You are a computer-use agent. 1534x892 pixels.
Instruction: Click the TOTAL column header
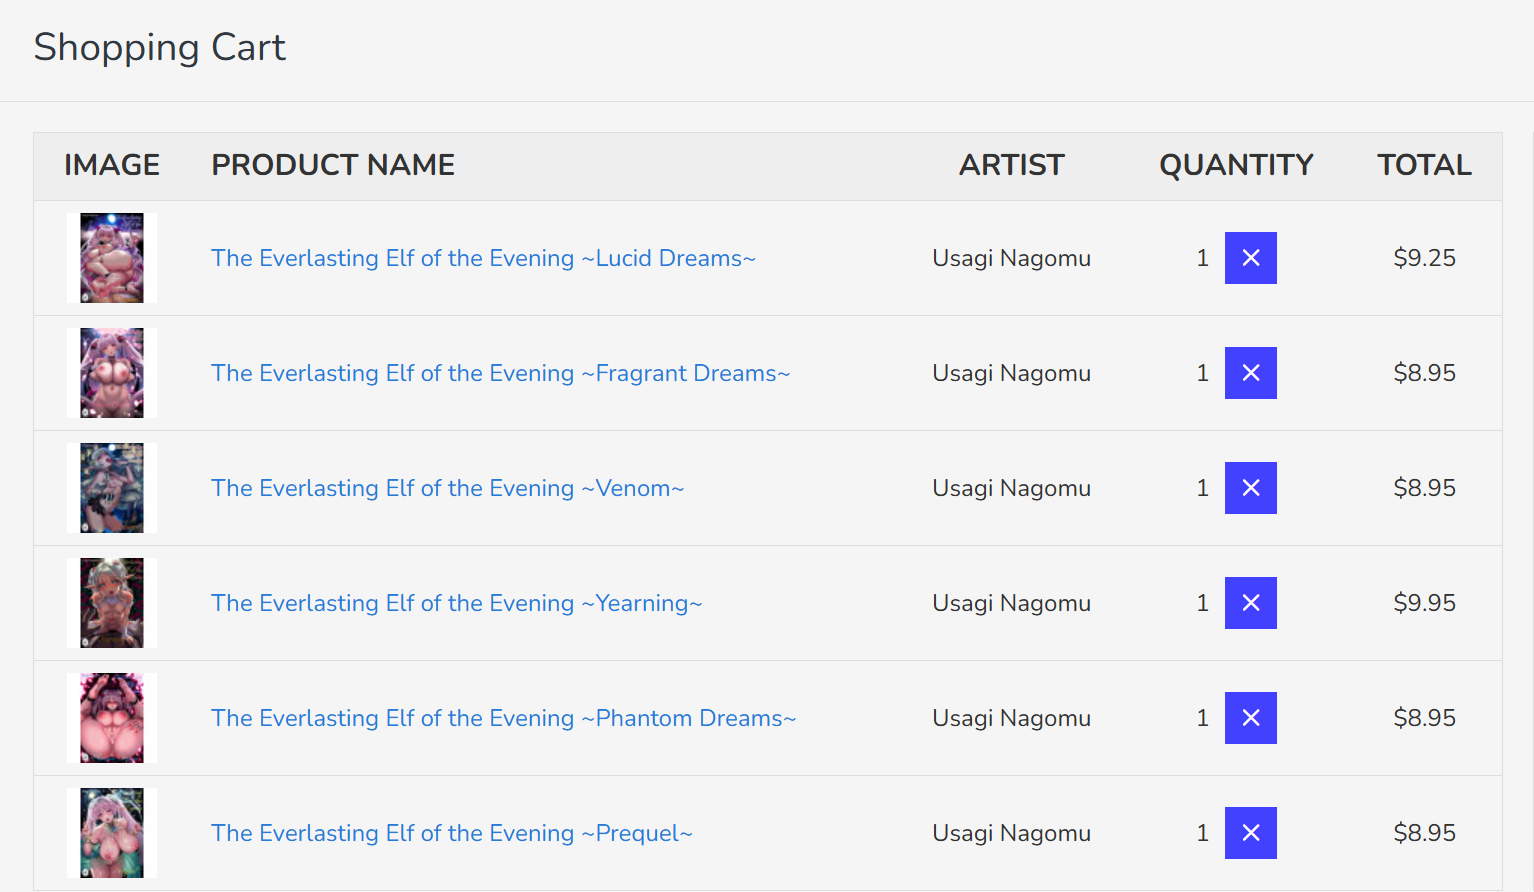coord(1424,165)
